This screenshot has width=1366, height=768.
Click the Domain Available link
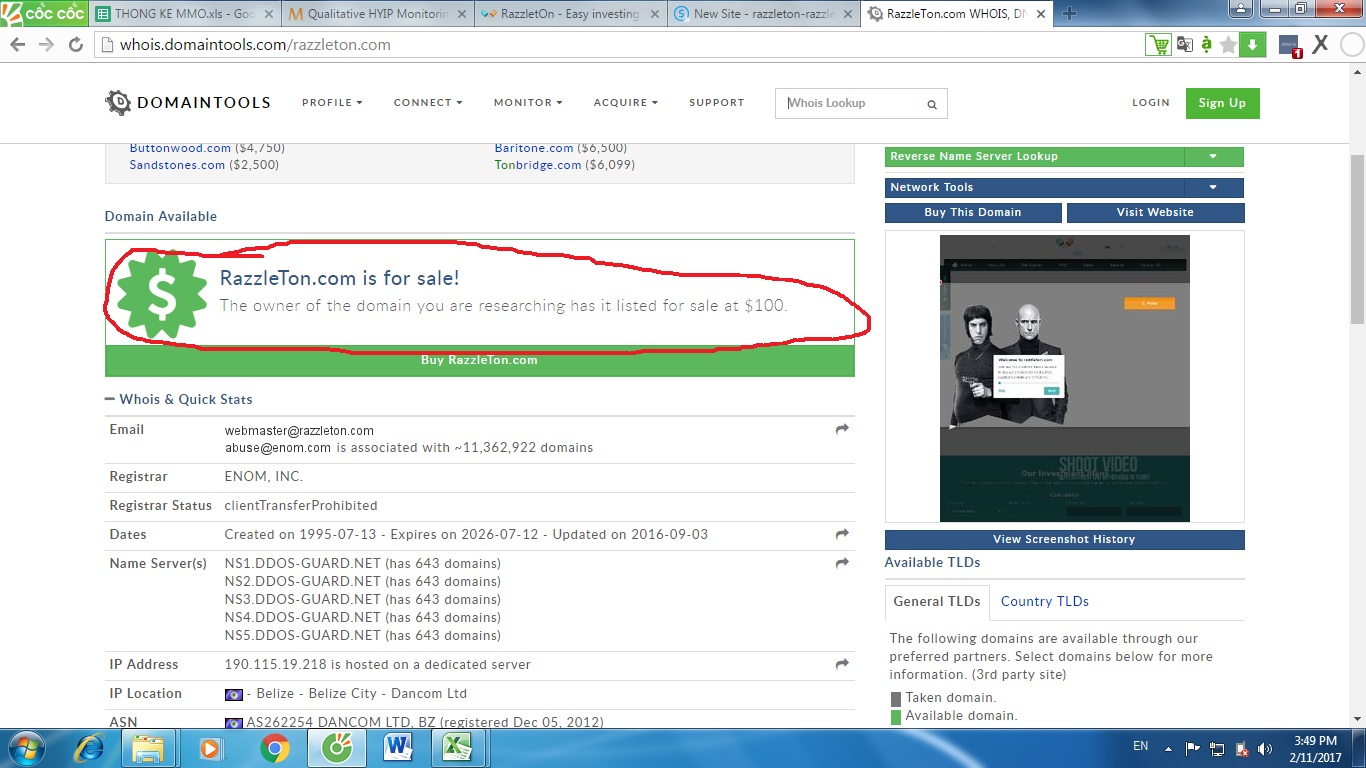(161, 216)
